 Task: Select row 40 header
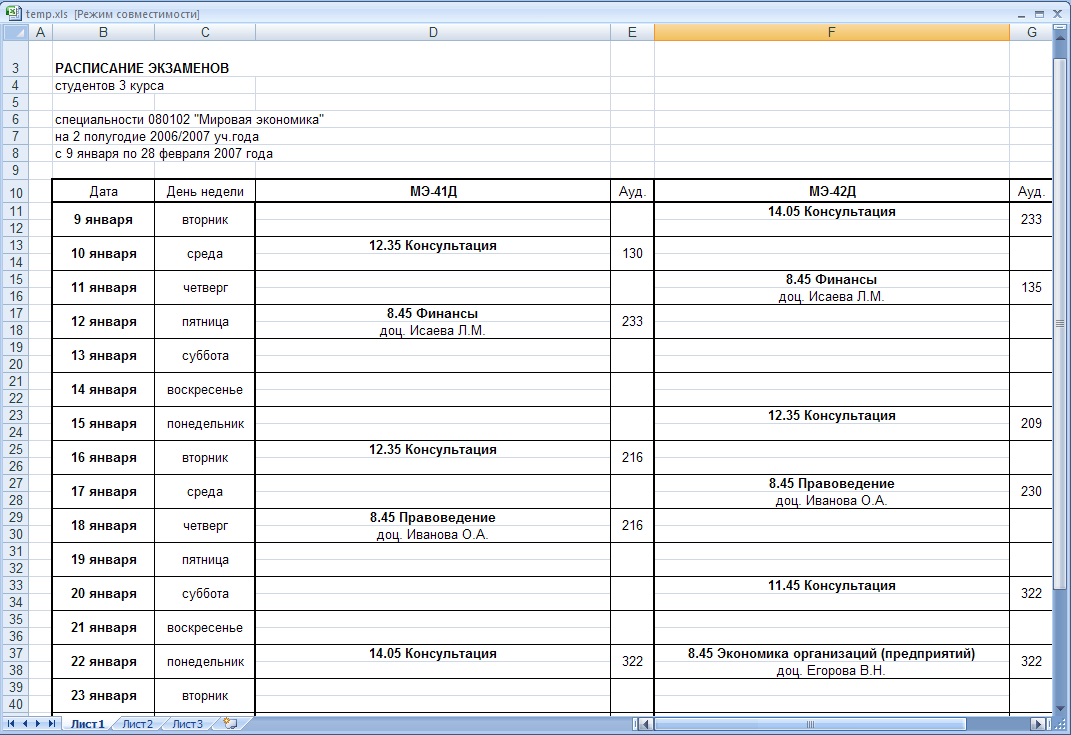[x=16, y=704]
